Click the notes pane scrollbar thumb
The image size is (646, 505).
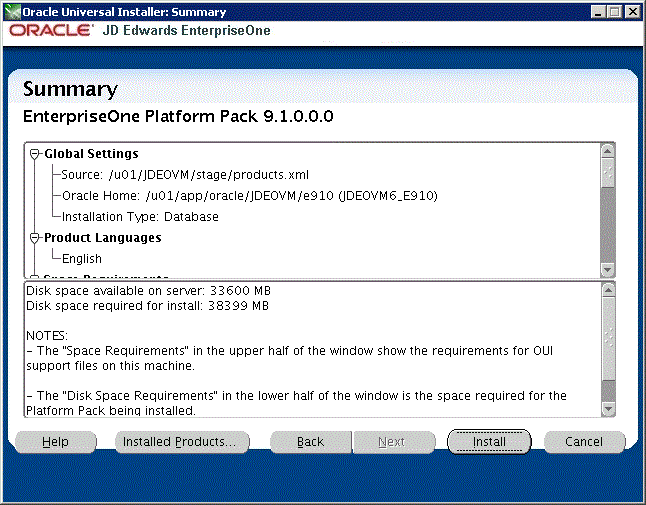[609, 338]
